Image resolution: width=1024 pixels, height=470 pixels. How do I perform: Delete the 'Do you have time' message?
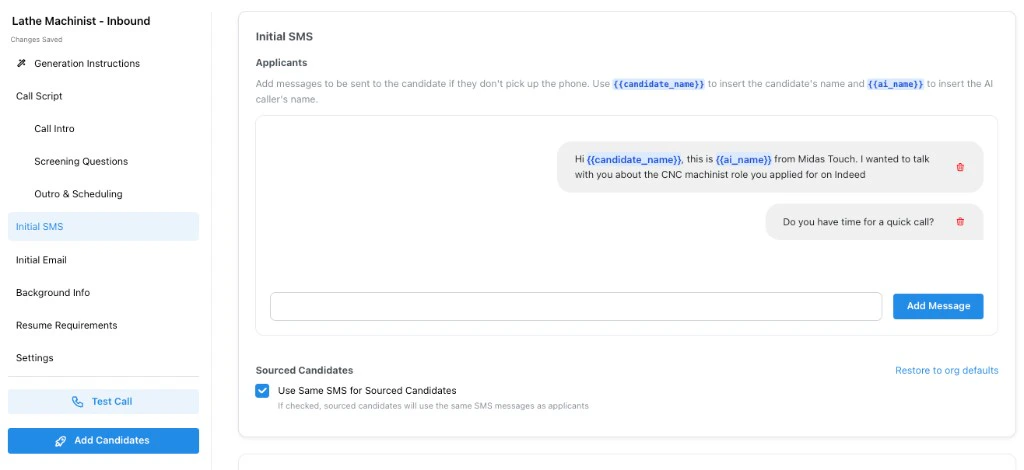[x=960, y=222]
